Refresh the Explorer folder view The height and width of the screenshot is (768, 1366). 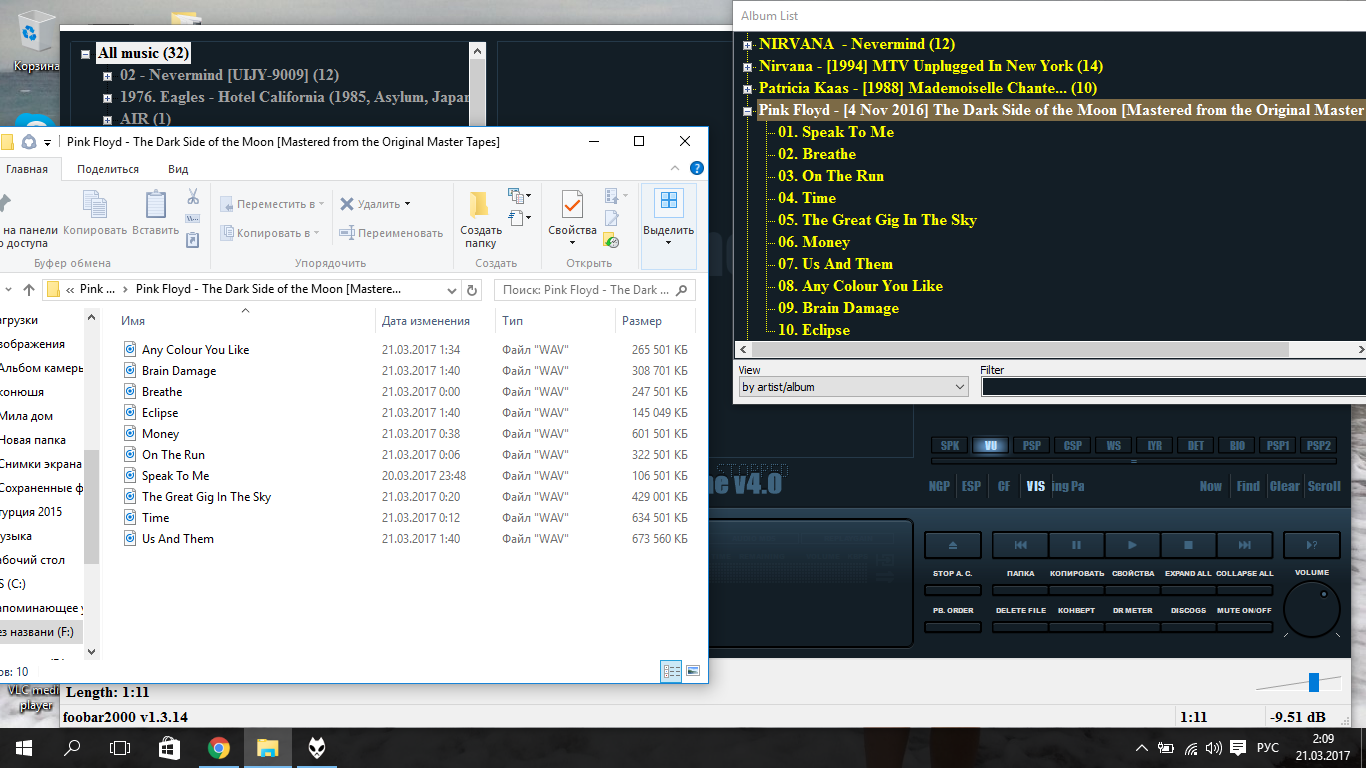coord(472,290)
